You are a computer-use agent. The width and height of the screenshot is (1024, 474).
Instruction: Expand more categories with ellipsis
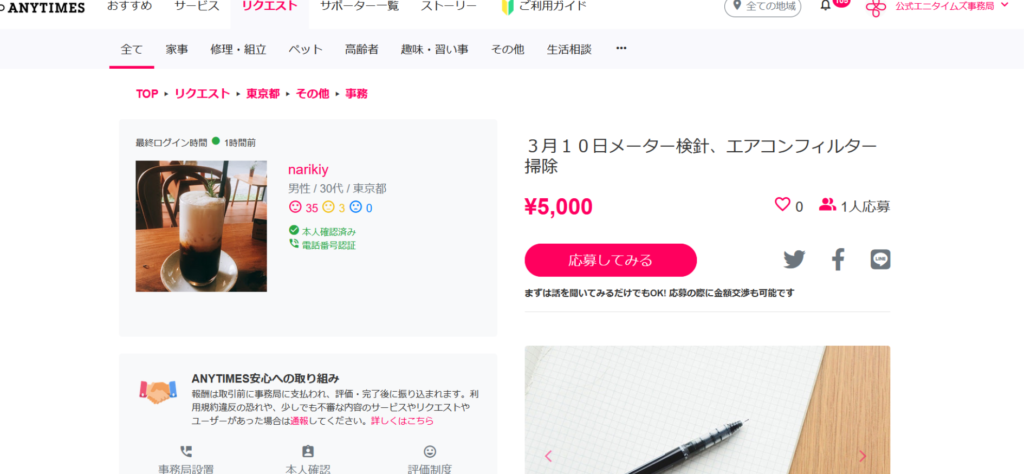[621, 48]
